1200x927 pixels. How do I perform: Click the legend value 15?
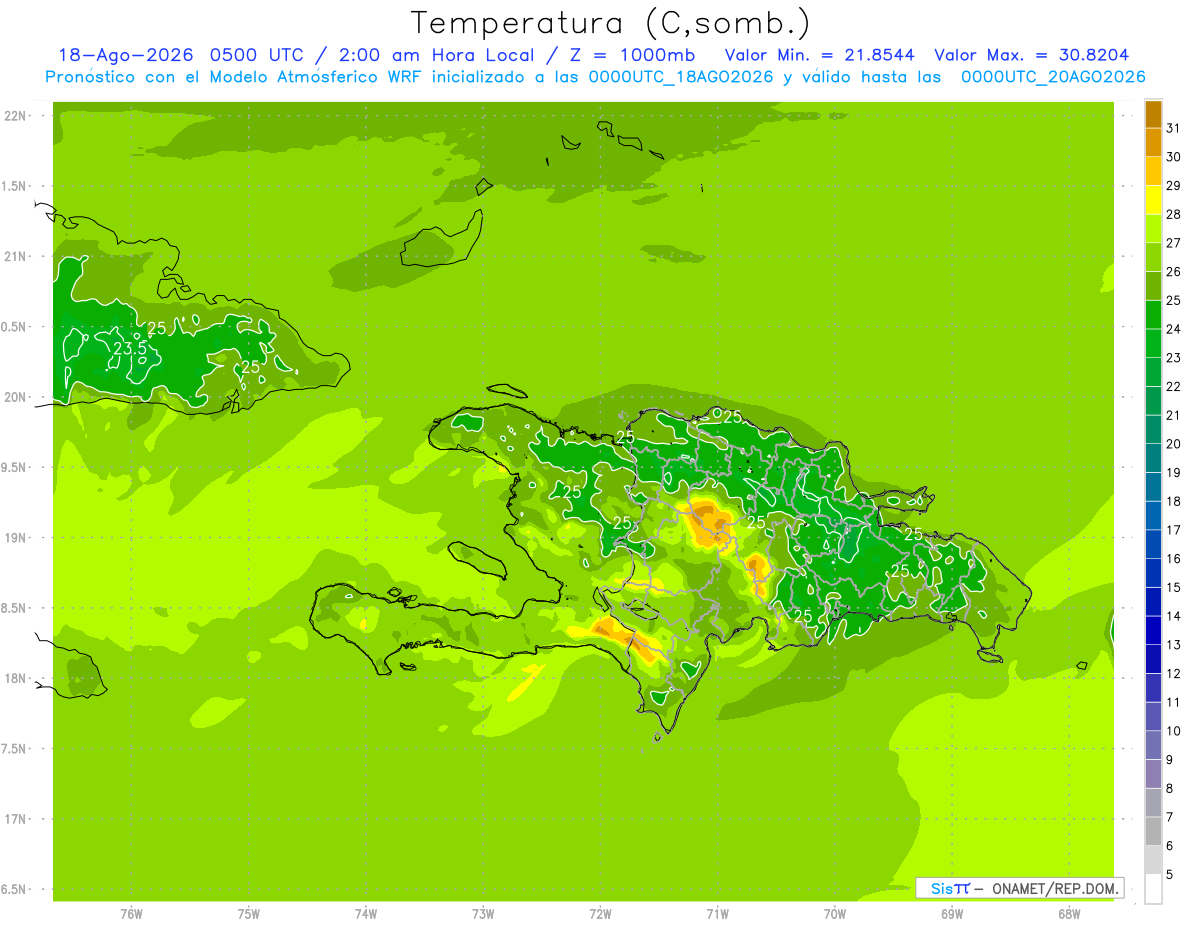(x=1174, y=588)
